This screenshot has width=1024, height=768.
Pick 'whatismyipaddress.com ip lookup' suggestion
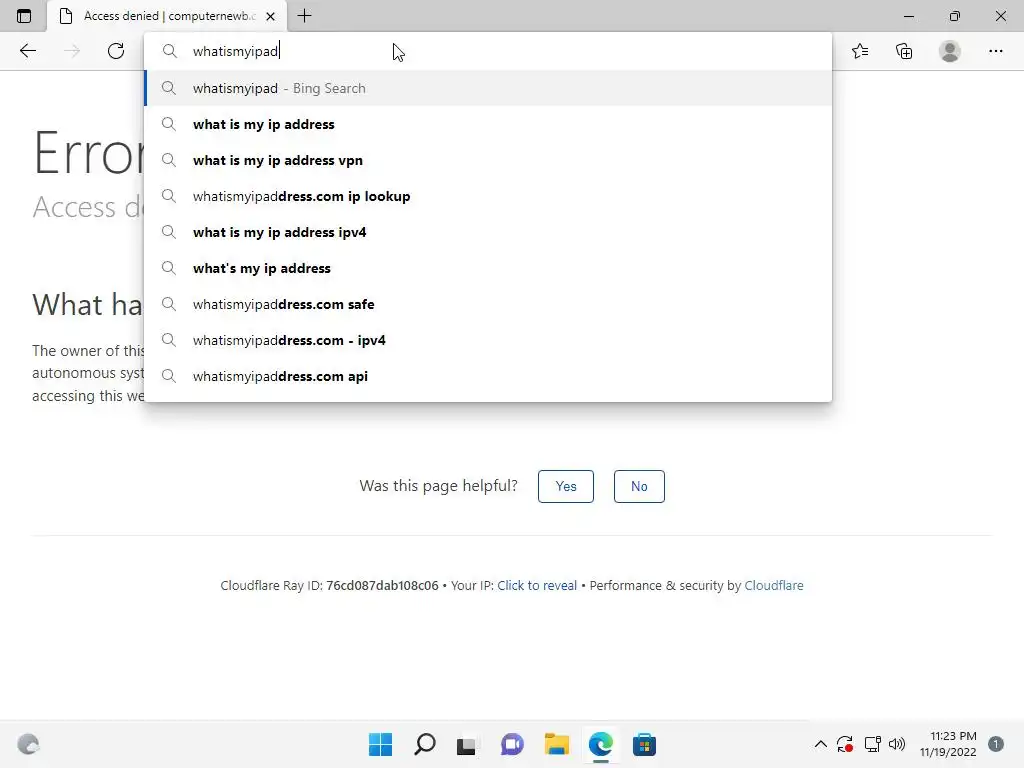(488, 196)
